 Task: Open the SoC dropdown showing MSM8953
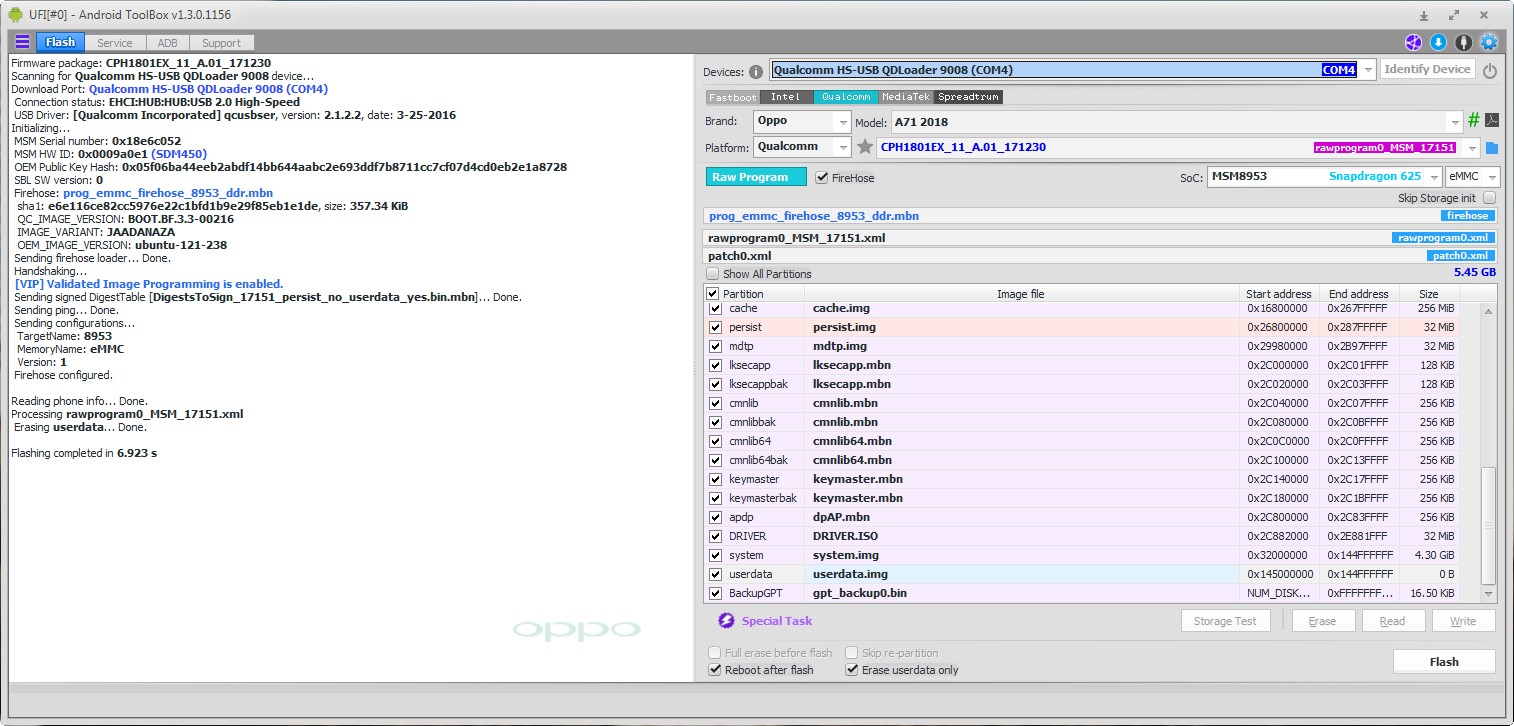click(x=1434, y=177)
